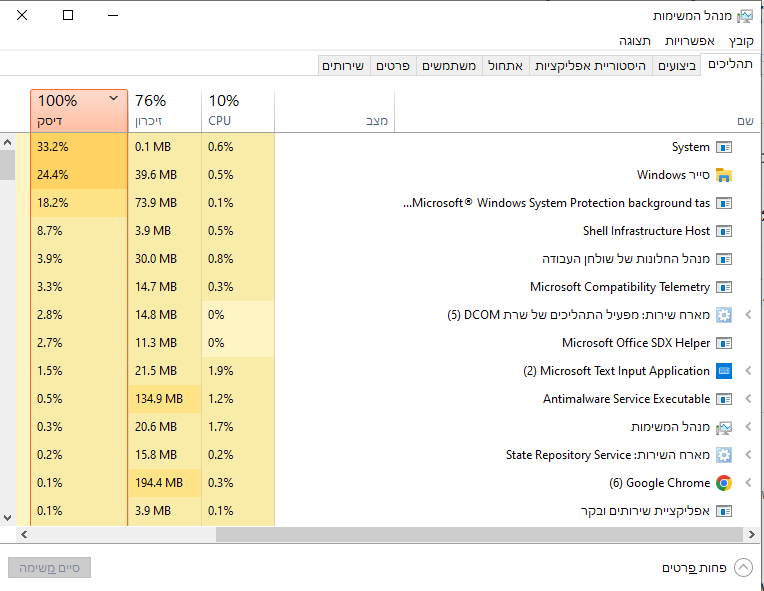The image size is (764, 591).
Task: Expand the Antimalware Service Executable row
Action: (748, 399)
